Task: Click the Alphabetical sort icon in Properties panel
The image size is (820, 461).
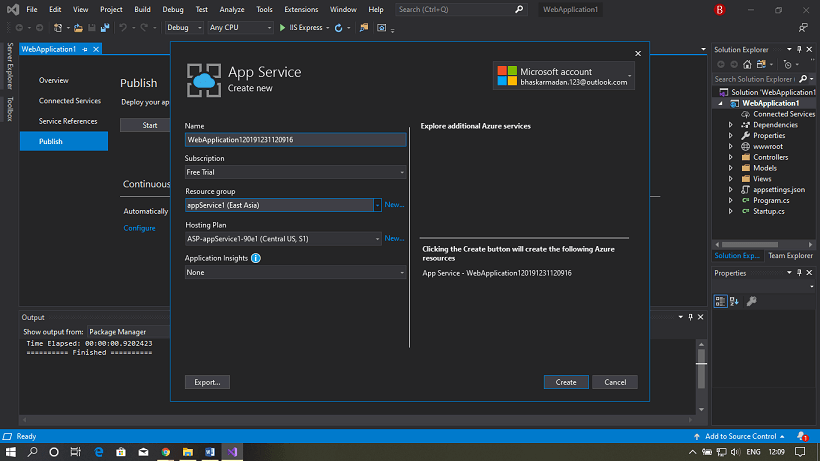Action: (734, 301)
